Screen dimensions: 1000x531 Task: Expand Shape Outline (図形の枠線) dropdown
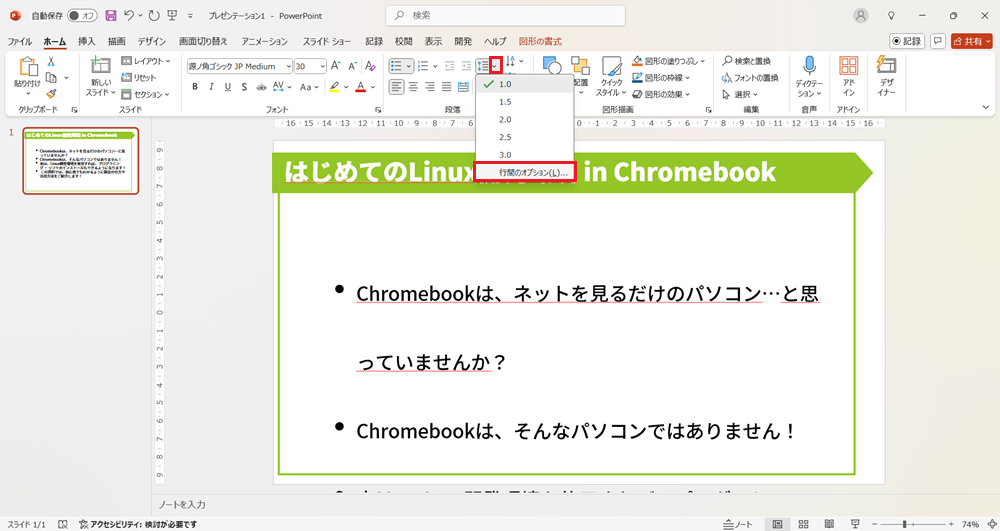point(688,78)
